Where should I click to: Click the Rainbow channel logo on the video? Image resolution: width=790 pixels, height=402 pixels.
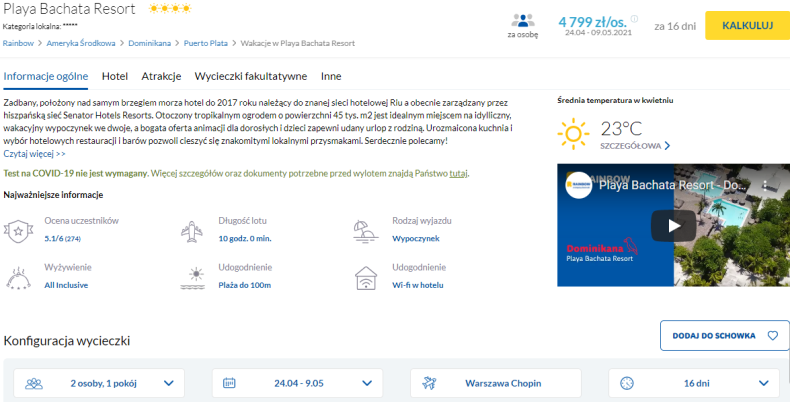(578, 185)
